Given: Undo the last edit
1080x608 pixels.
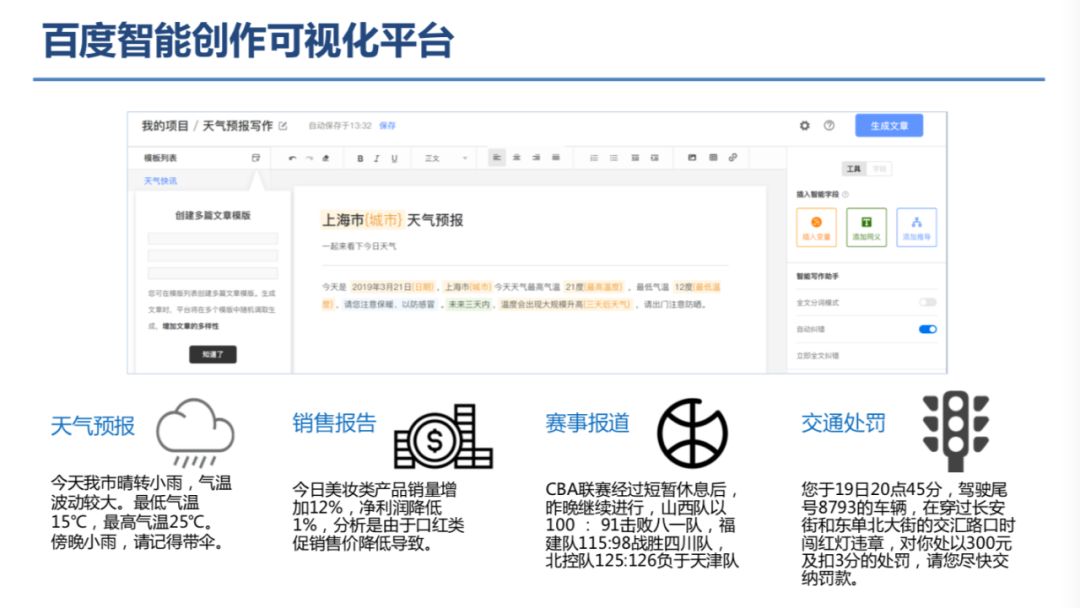Looking at the screenshot, I should pyautogui.click(x=292, y=158).
